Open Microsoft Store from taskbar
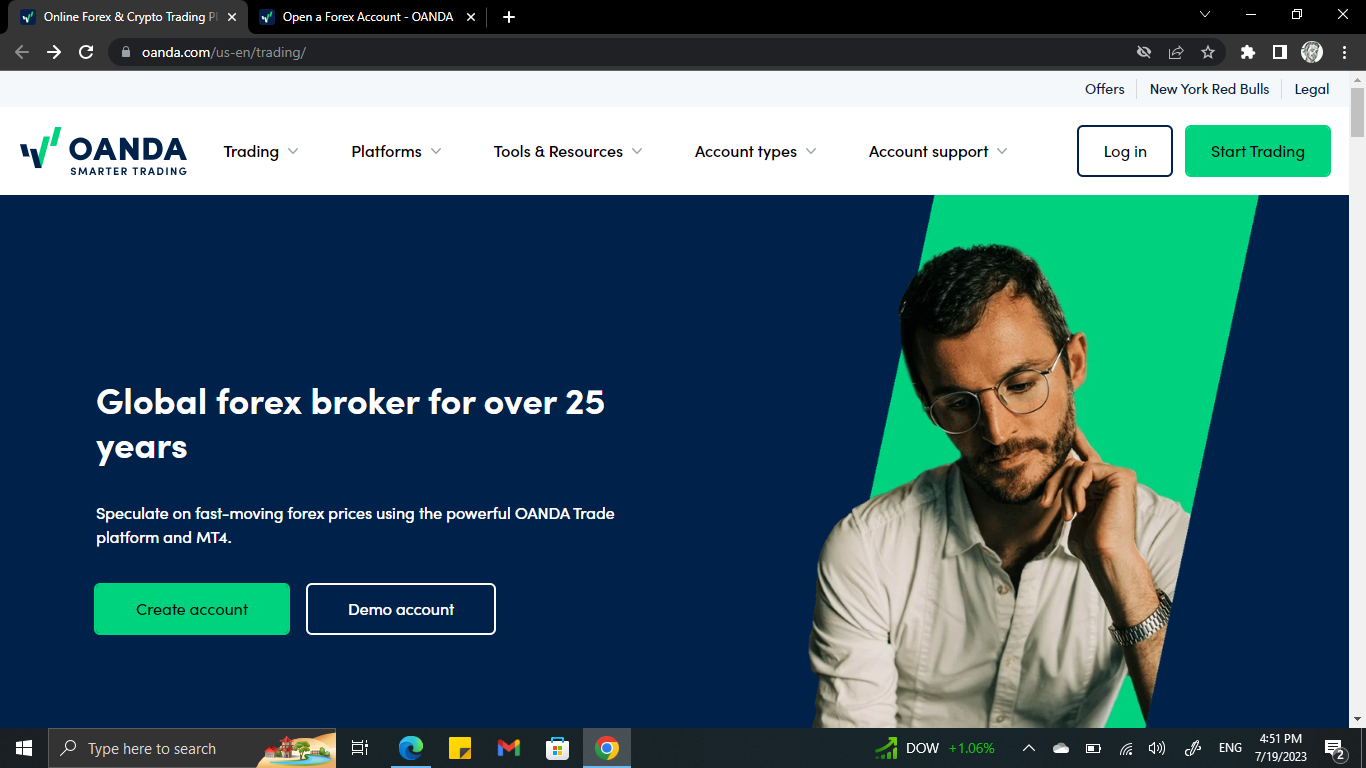This screenshot has height=768, width=1366. click(x=557, y=748)
